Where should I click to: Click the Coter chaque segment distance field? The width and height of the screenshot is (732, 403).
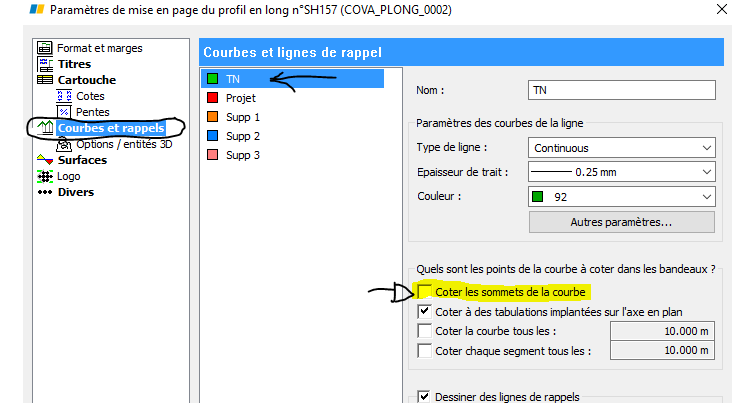click(662, 350)
